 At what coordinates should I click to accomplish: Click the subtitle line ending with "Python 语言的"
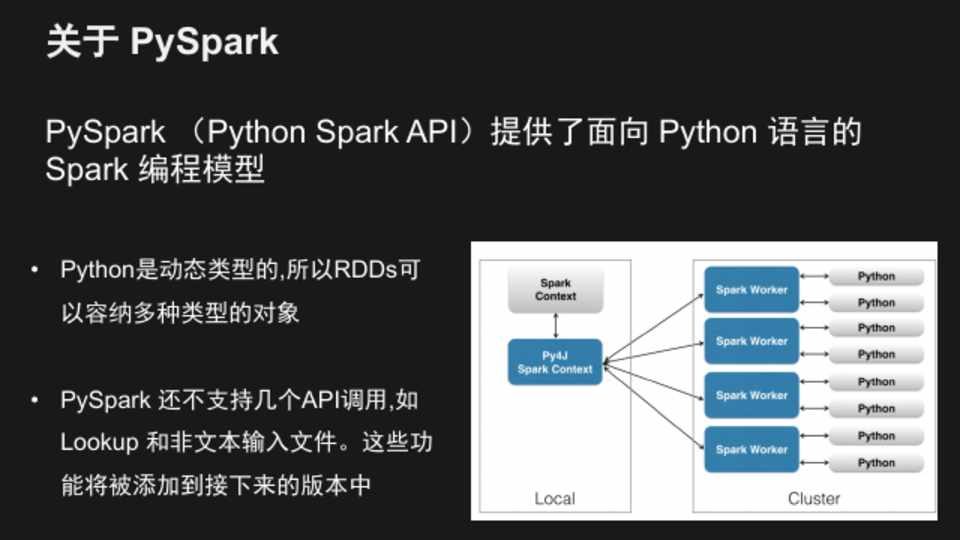coord(453,133)
